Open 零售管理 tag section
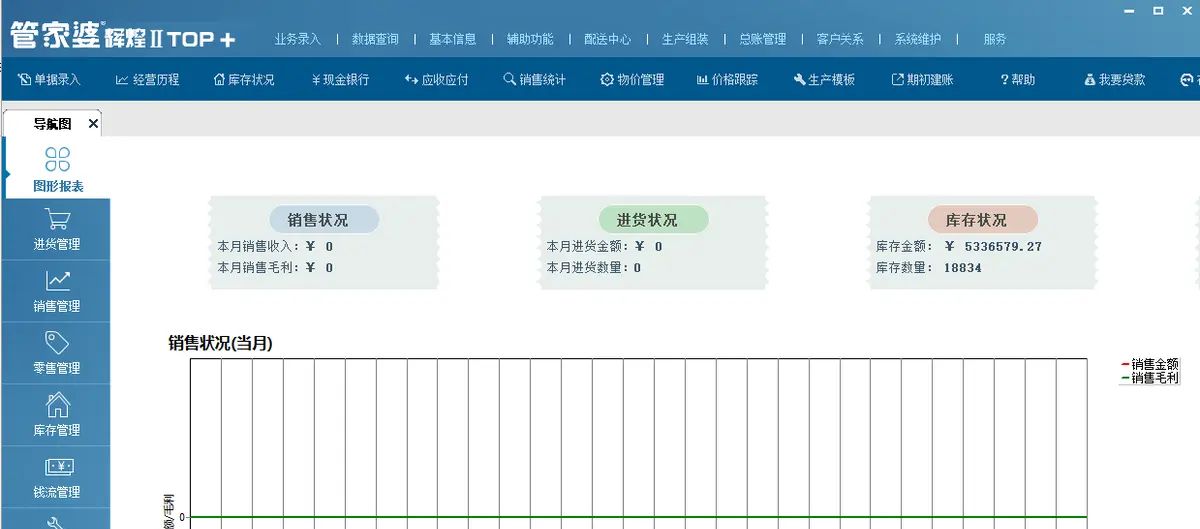This screenshot has width=1200, height=529. click(57, 354)
